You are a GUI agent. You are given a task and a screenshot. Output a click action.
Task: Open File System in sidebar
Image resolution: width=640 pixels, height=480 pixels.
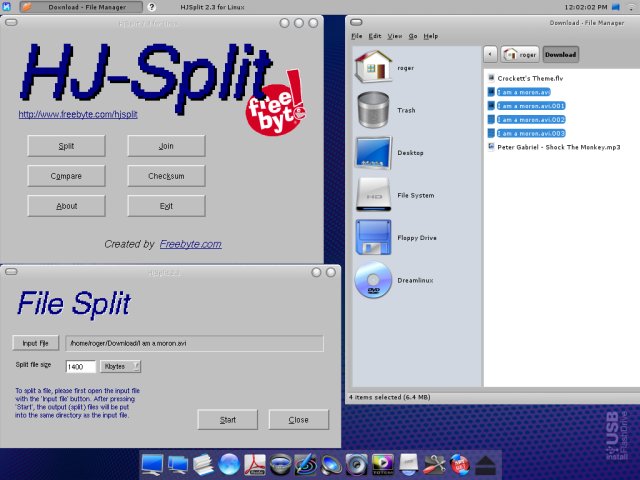pos(416,195)
